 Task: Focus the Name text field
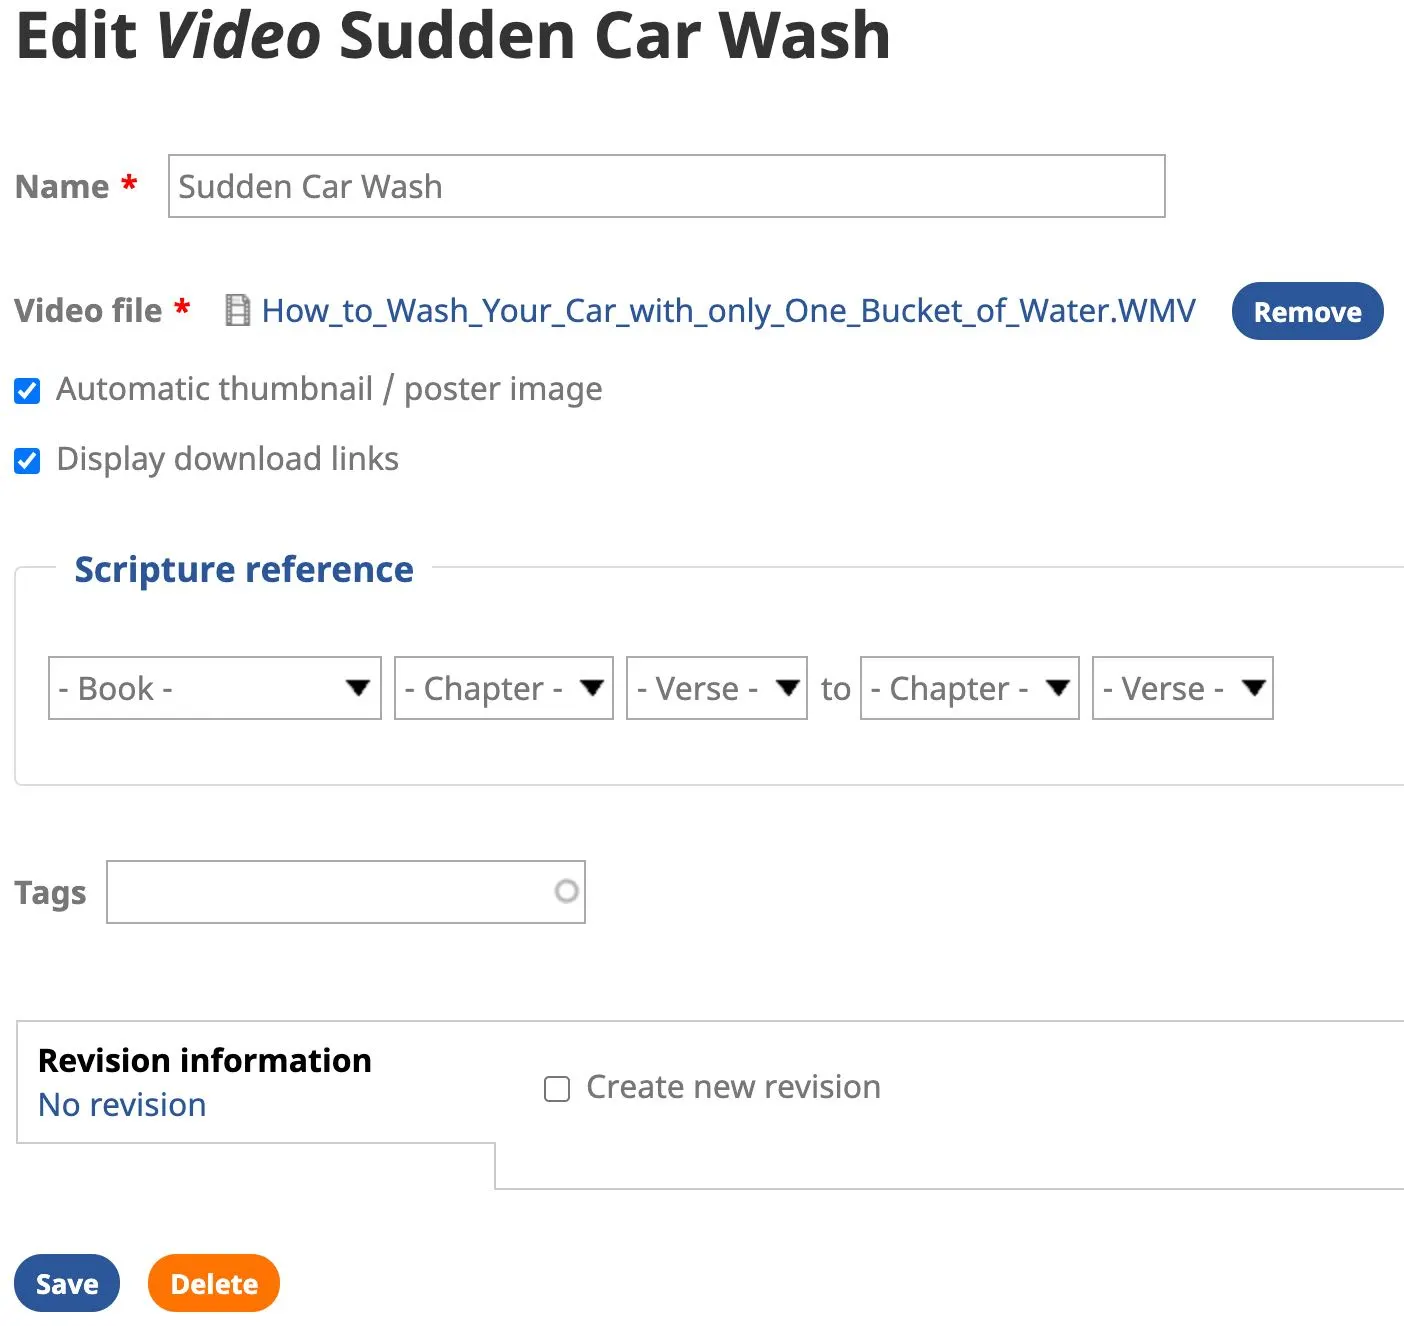click(x=666, y=187)
